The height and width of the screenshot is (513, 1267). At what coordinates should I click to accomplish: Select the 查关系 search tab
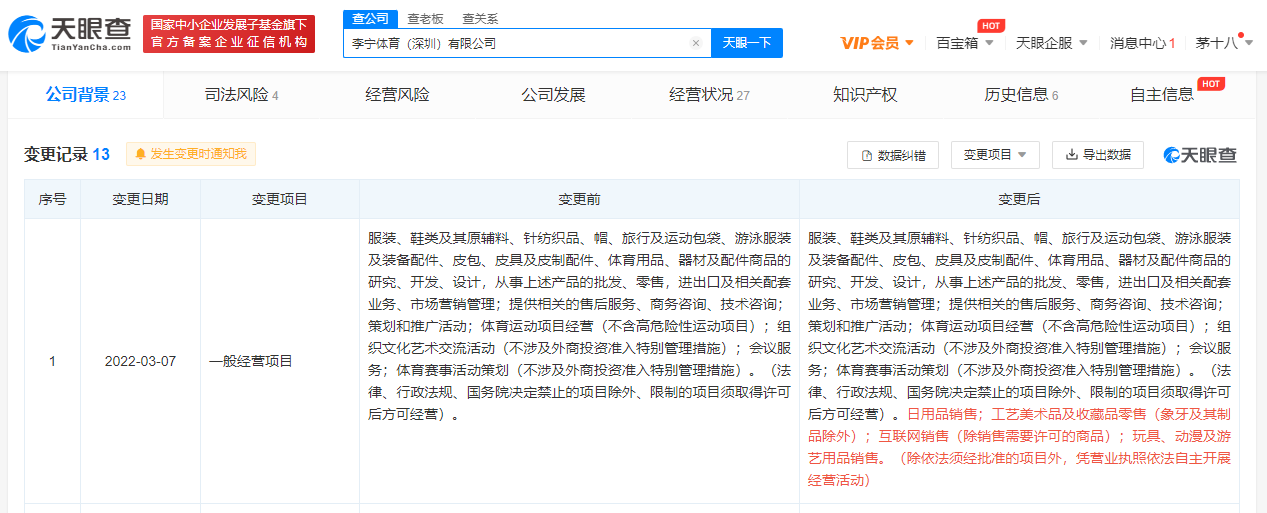[x=480, y=19]
